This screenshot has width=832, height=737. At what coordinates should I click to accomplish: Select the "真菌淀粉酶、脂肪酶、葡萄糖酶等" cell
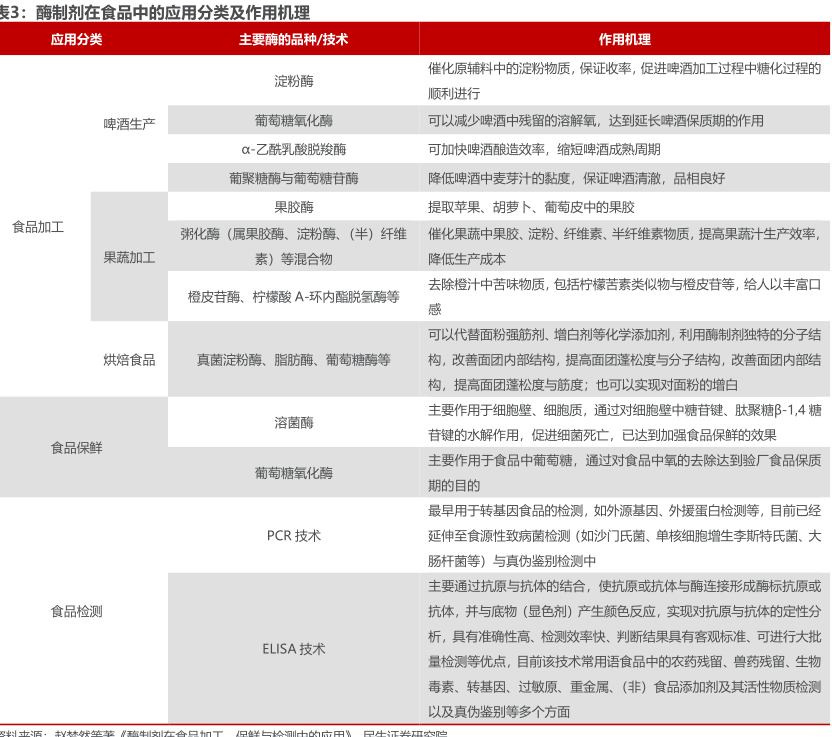point(293,360)
